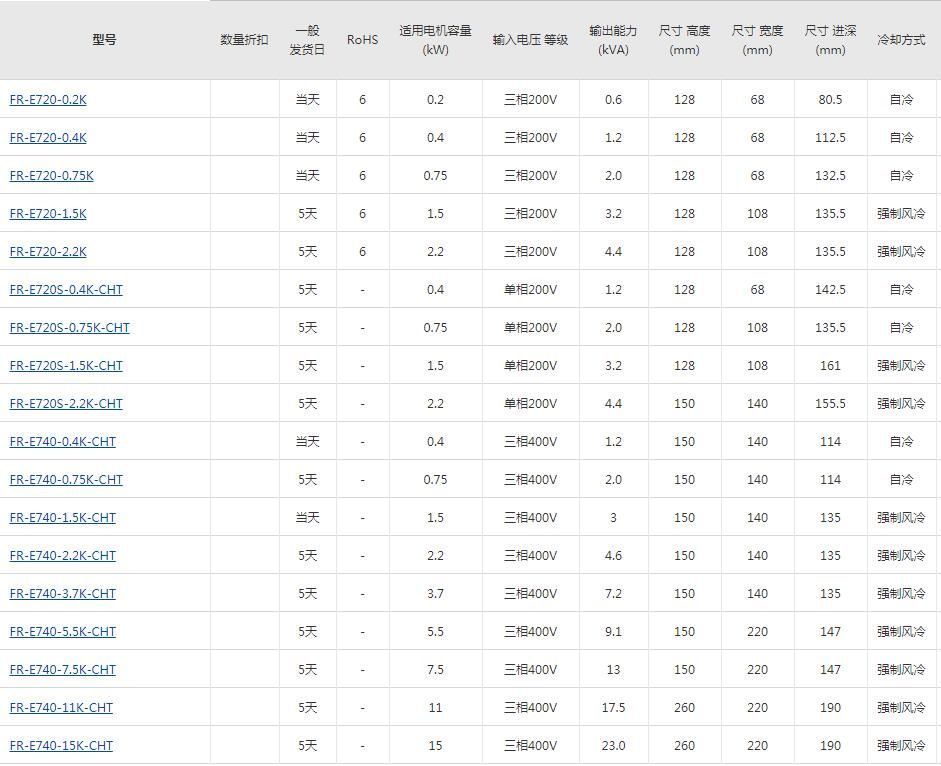941x766 pixels.
Task: Select the 7.2 kVA output cell
Action: (613, 594)
